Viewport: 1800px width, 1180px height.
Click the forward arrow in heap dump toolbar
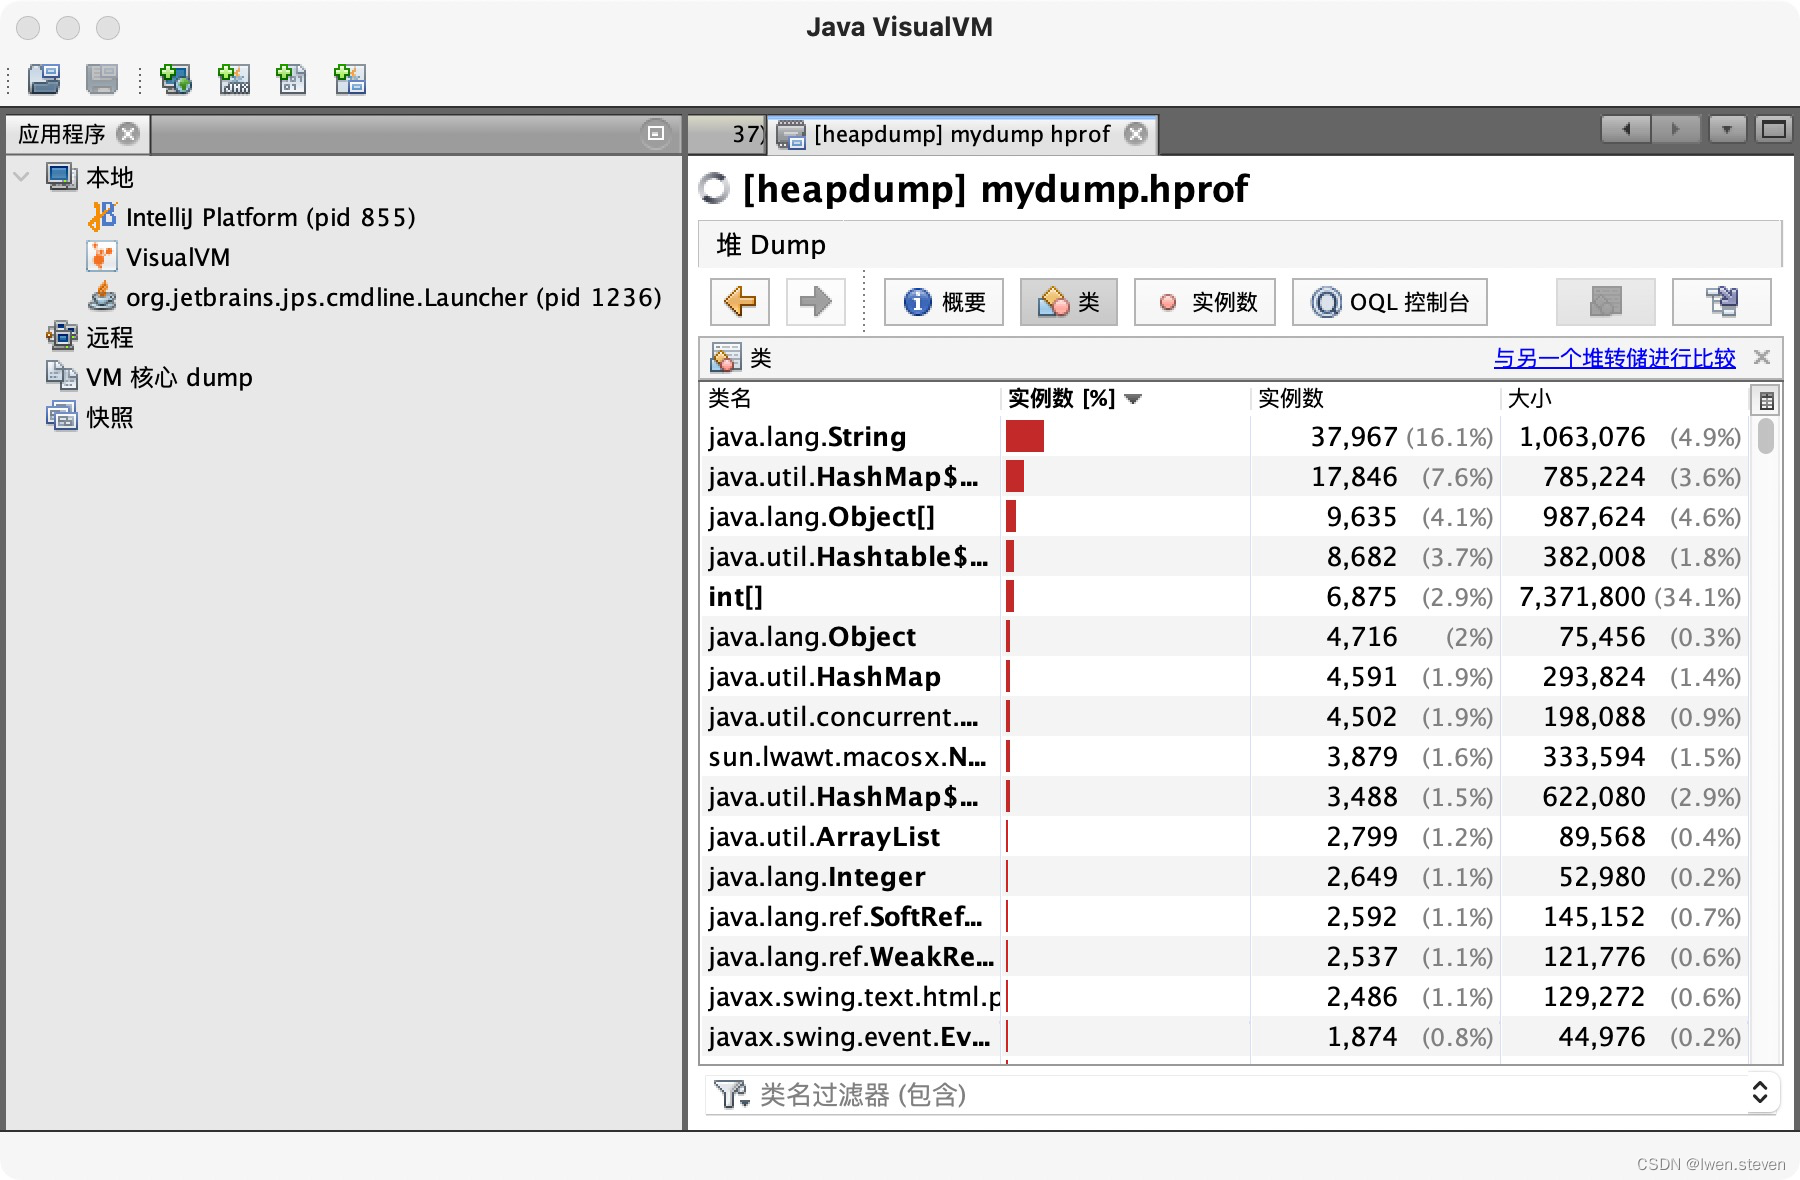[816, 301]
